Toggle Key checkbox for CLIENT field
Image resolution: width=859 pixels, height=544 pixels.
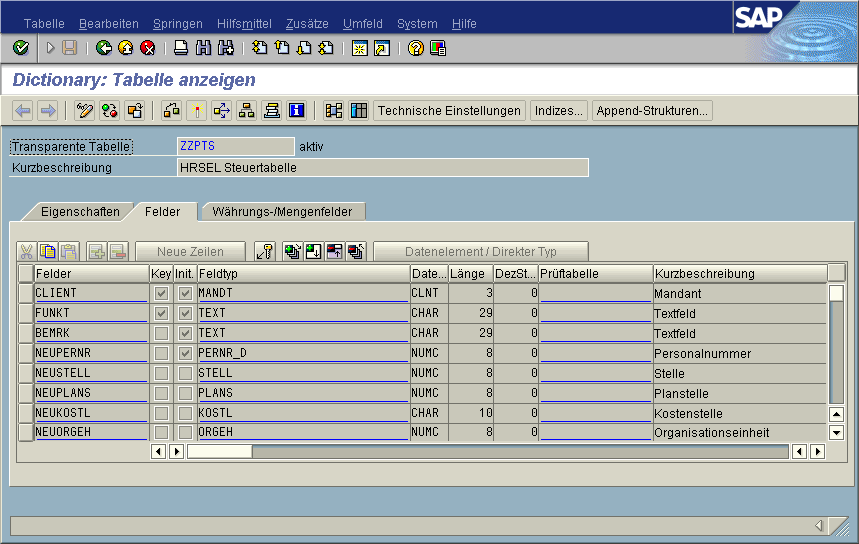[x=161, y=294]
